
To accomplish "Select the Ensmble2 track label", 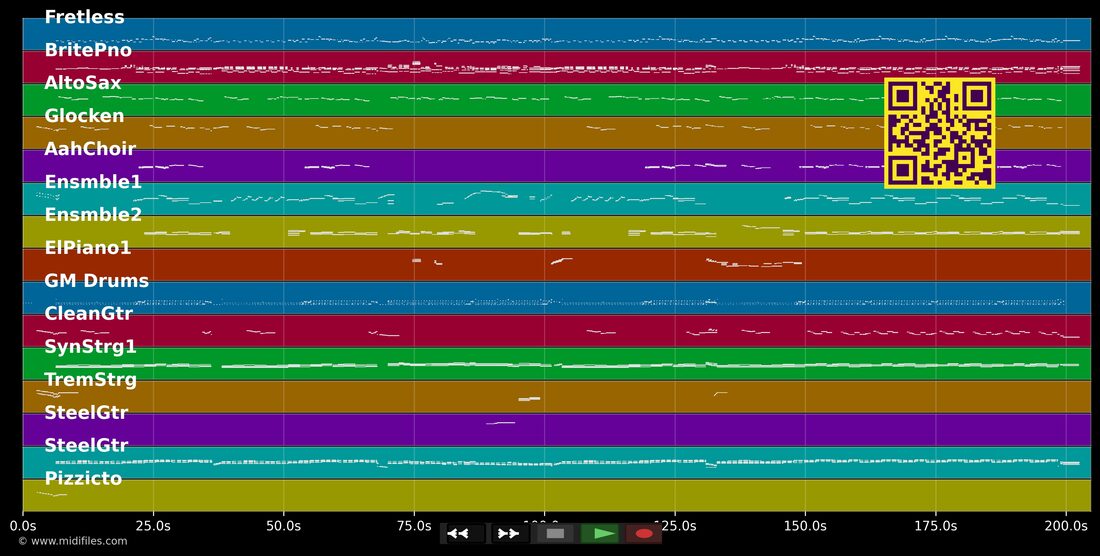I will coord(93,215).
